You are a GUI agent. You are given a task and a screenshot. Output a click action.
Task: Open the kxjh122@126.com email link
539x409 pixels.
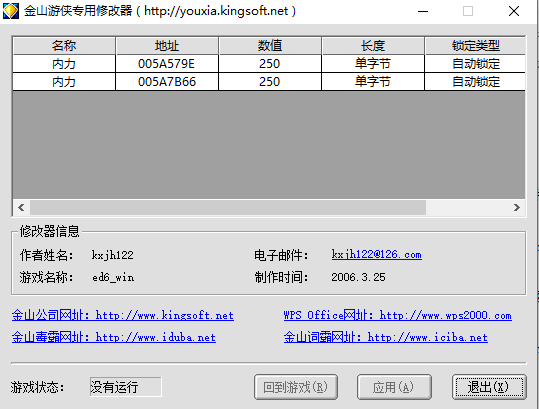(377, 255)
